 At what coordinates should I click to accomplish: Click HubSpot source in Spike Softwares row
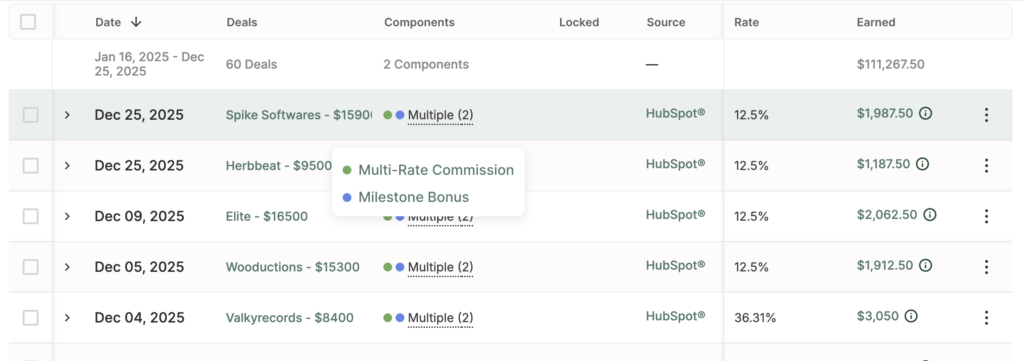click(x=675, y=113)
